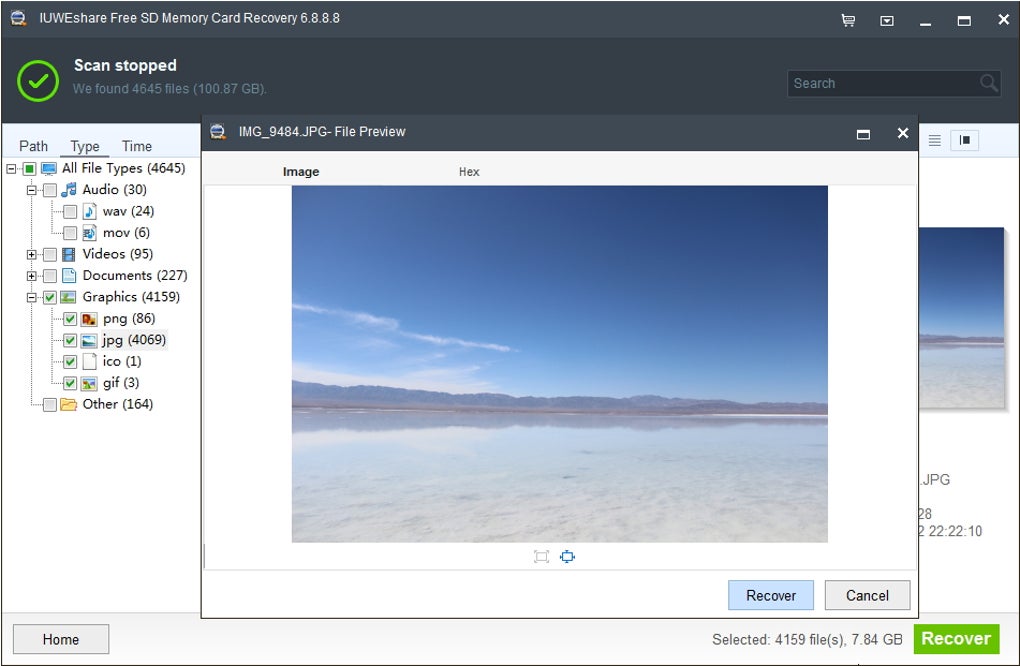This screenshot has height=666, width=1020.
Task: Click Recover in the preview dialog
Action: point(771,595)
